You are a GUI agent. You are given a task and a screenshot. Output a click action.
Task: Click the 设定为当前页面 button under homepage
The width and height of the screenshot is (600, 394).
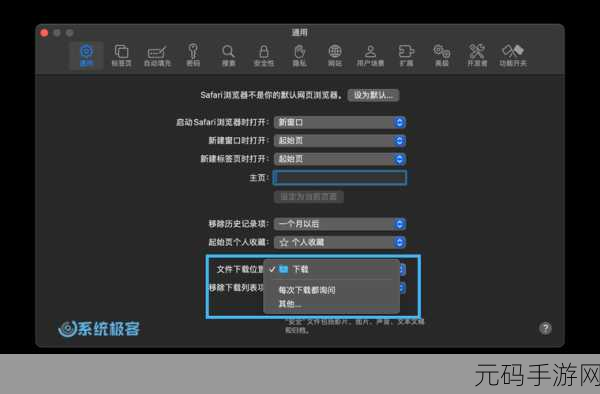308,197
